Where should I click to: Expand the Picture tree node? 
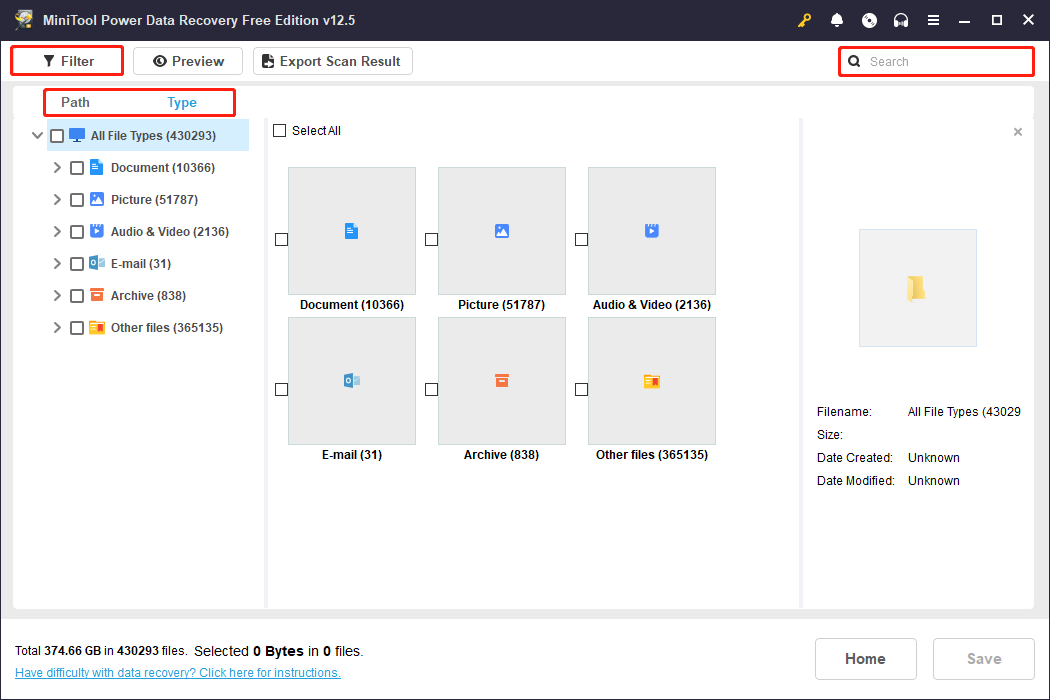point(57,200)
